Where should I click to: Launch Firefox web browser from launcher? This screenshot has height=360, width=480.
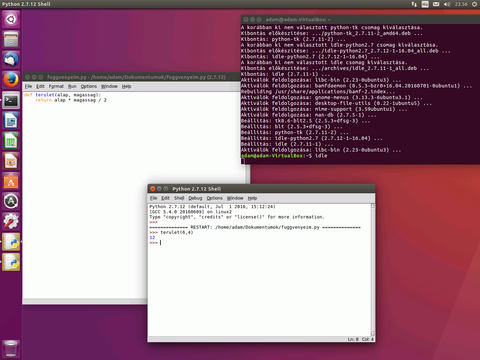11,80
